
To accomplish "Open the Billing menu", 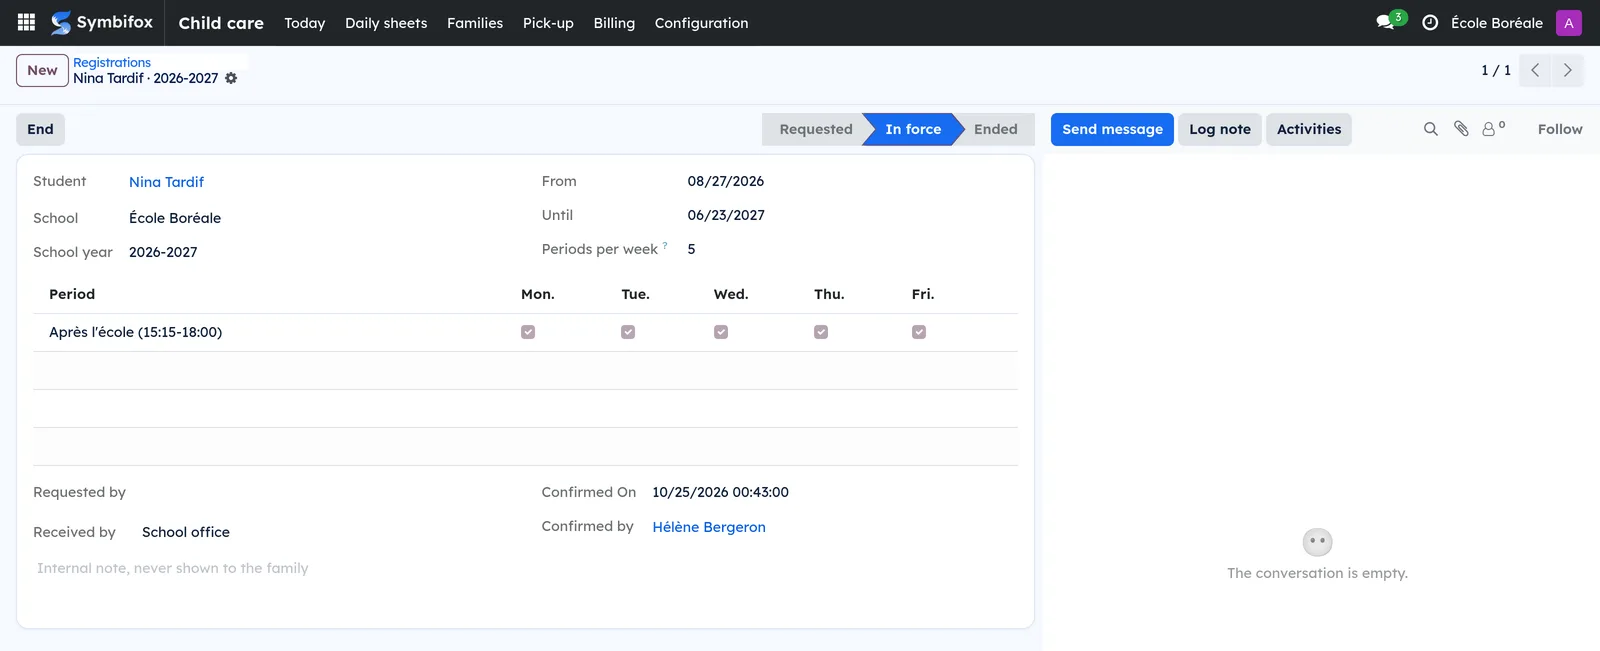I will point(614,23).
